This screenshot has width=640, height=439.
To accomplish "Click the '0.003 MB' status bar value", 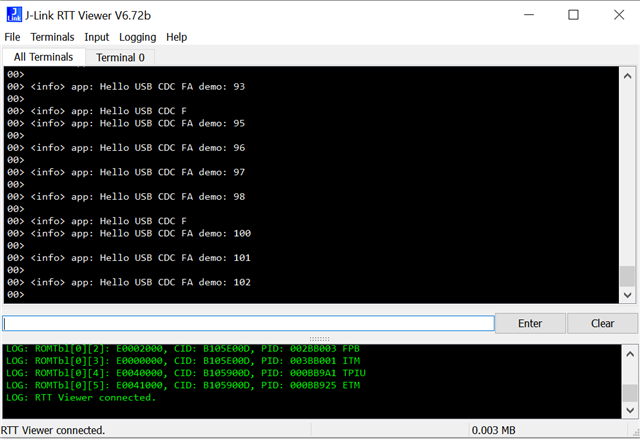I will (x=493, y=430).
